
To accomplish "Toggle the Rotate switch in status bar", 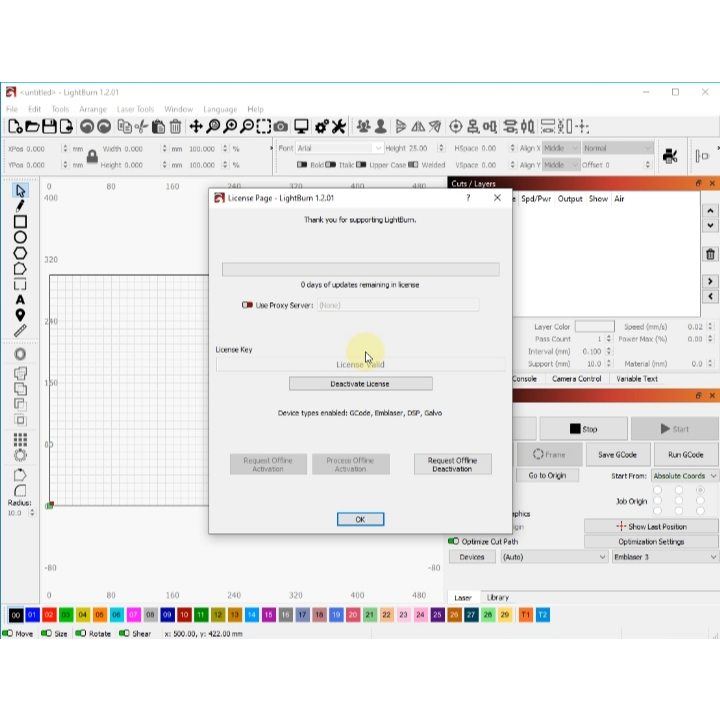I will pyautogui.click(x=81, y=634).
